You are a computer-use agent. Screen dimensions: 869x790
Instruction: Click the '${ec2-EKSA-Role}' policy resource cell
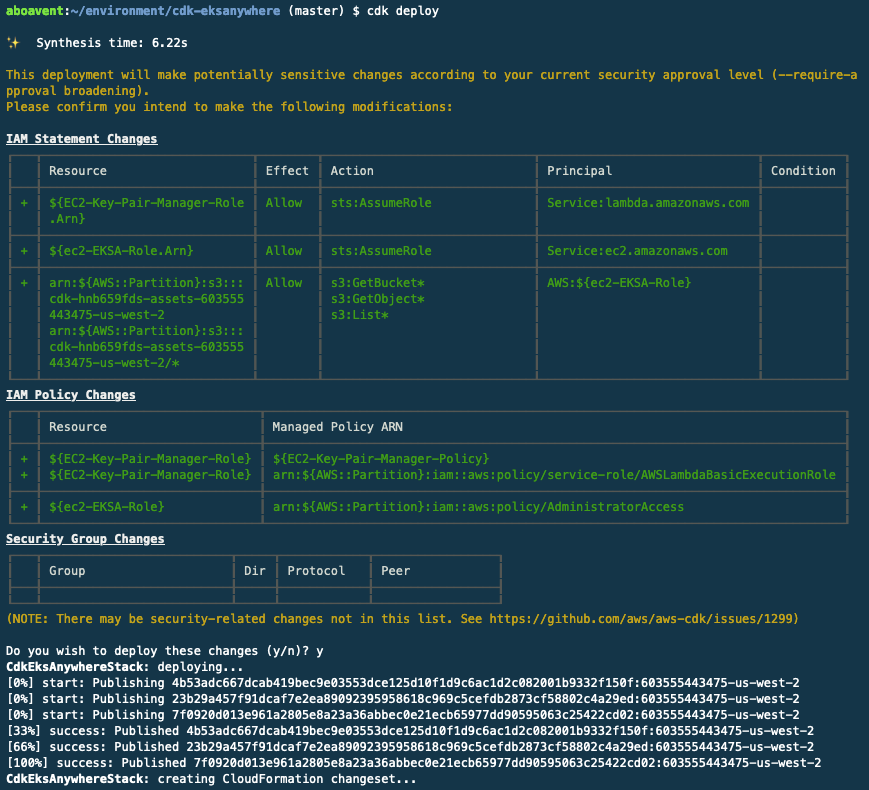(106, 507)
